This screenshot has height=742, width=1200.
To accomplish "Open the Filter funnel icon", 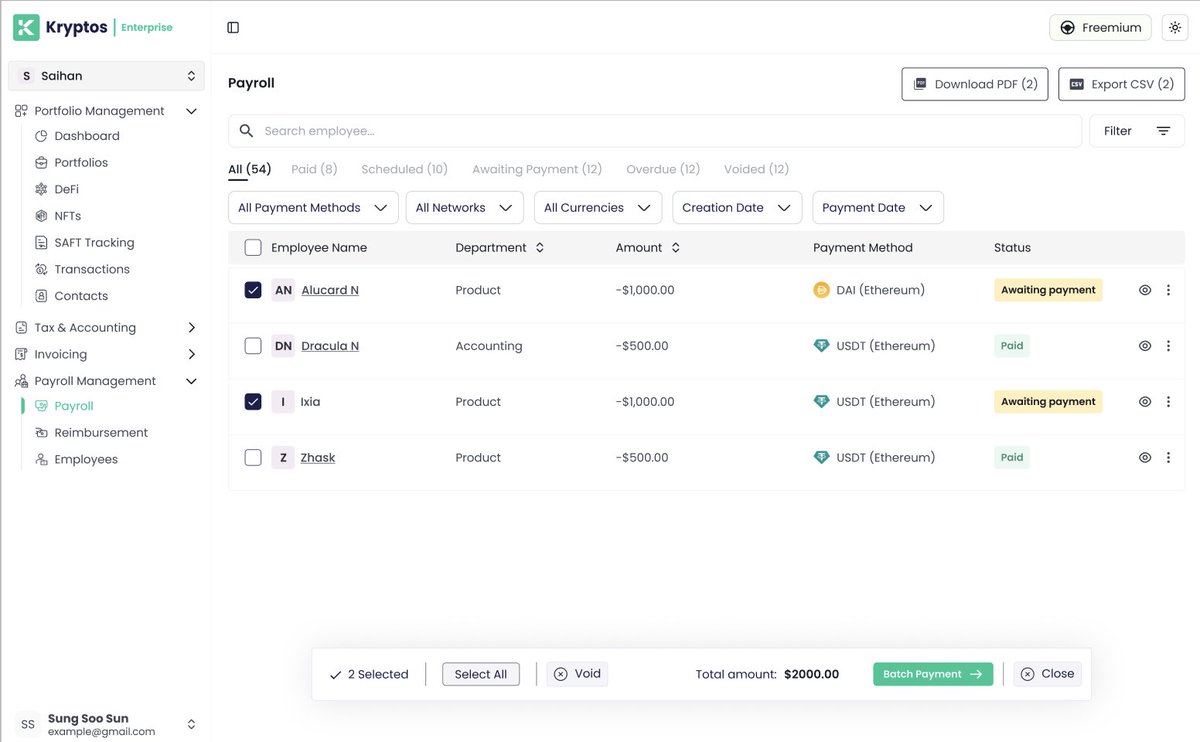I will pos(1161,130).
